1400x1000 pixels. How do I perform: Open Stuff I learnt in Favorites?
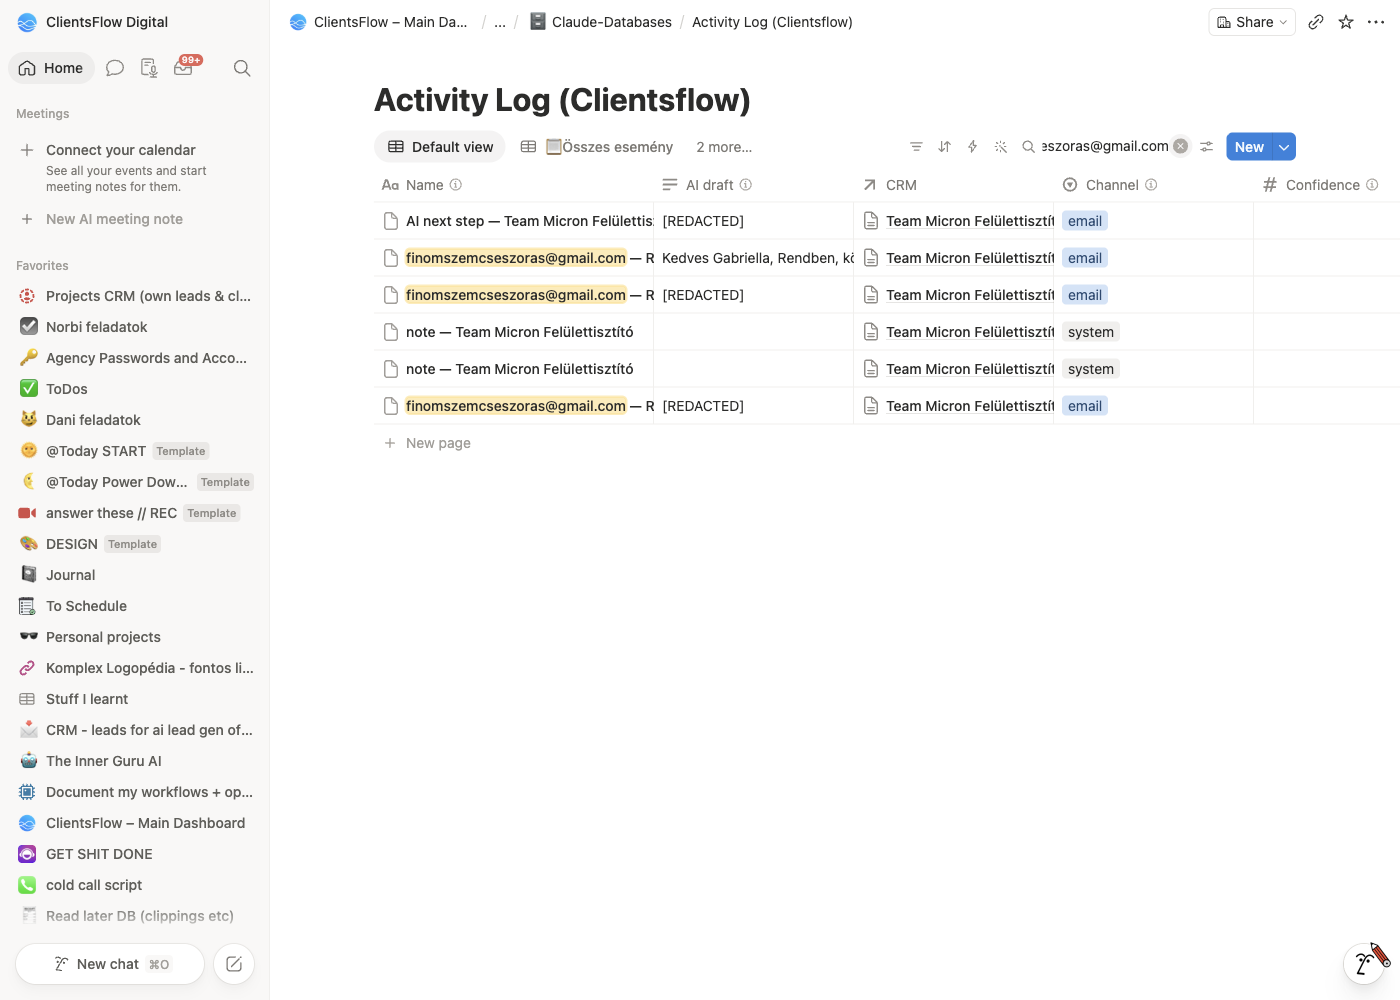[x=135, y=699]
